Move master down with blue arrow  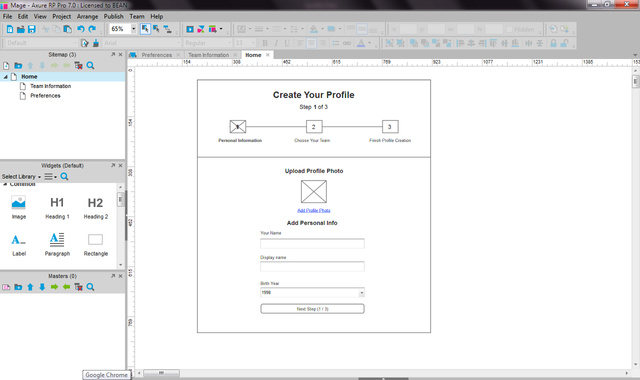click(42, 287)
